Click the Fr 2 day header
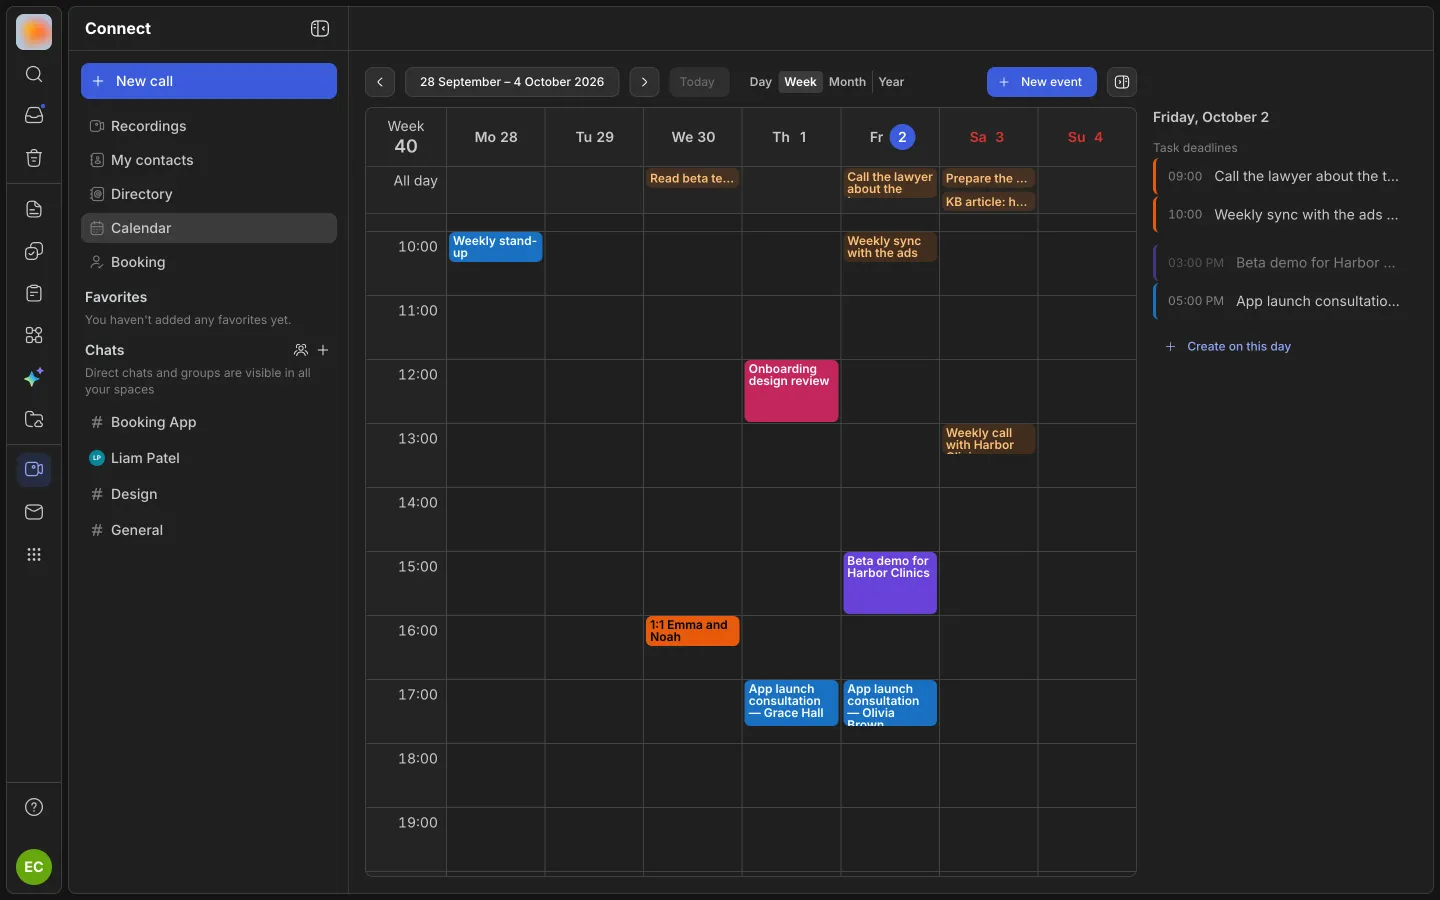This screenshot has width=1440, height=900. (x=890, y=137)
